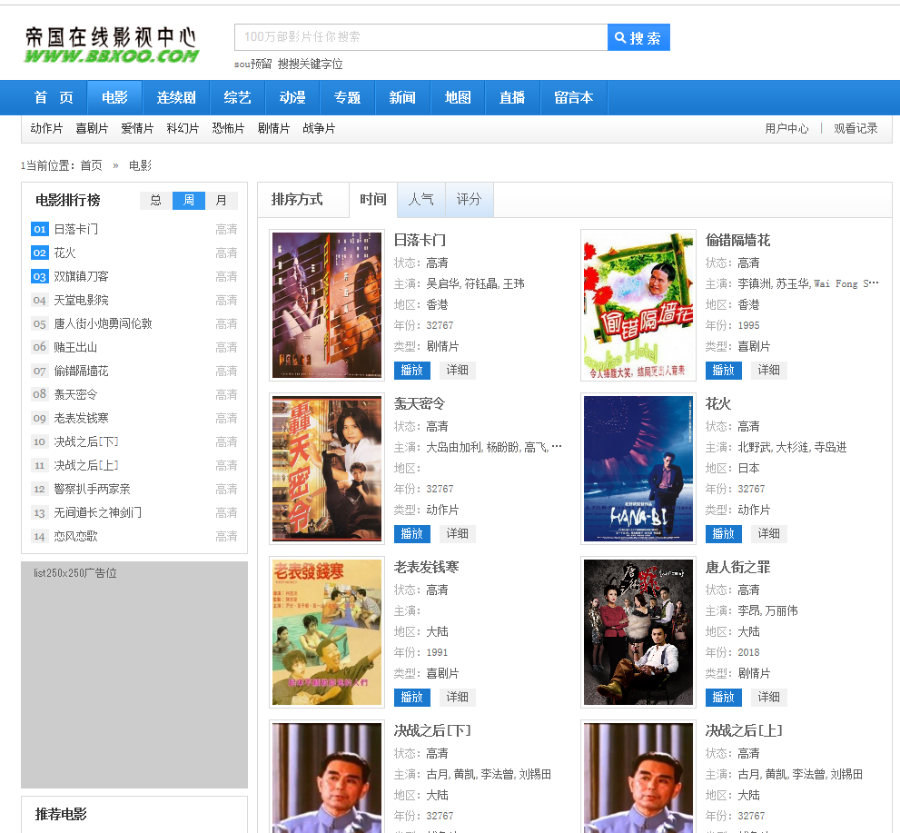Switch ranking to 总 tab
This screenshot has width=900, height=833.
point(156,200)
